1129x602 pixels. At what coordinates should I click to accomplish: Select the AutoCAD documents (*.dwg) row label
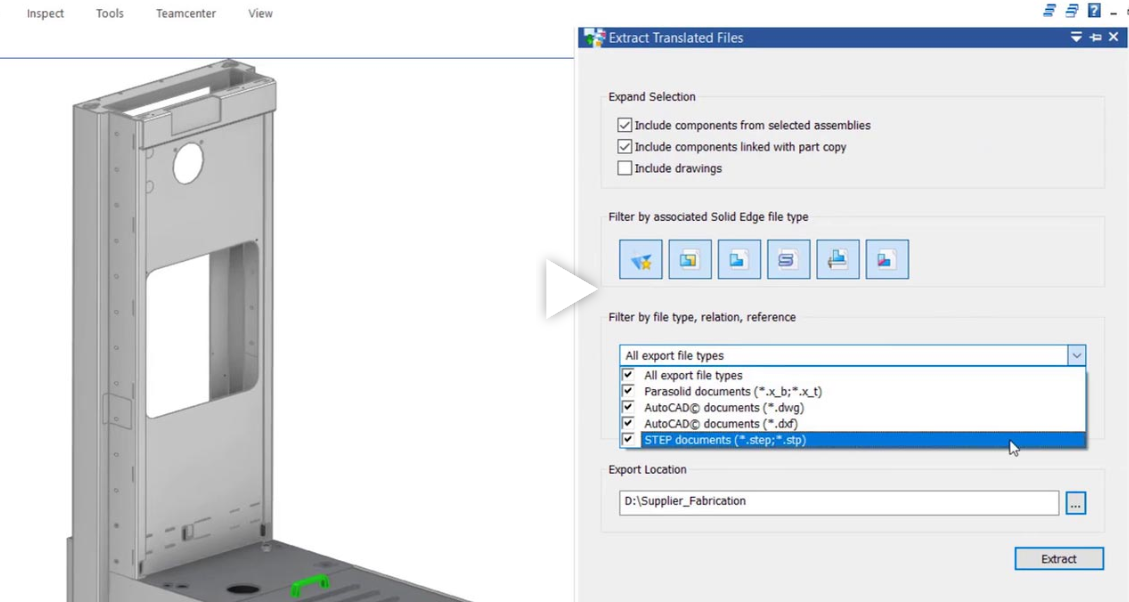[724, 408]
